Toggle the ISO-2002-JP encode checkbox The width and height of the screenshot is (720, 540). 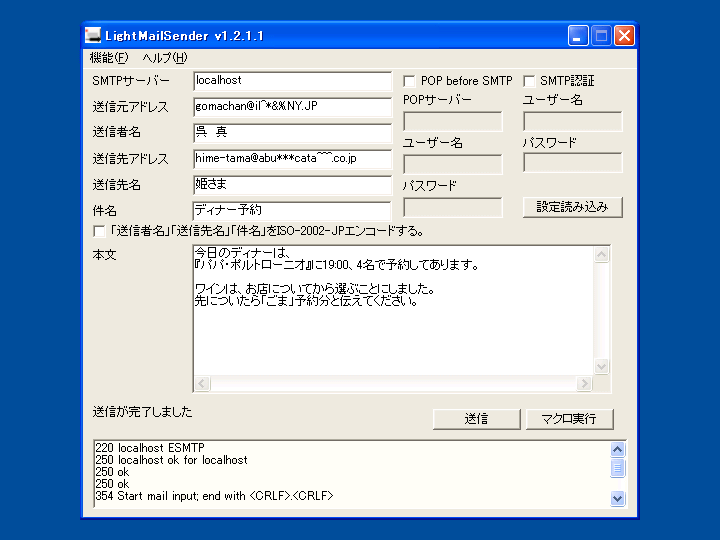click(99, 231)
